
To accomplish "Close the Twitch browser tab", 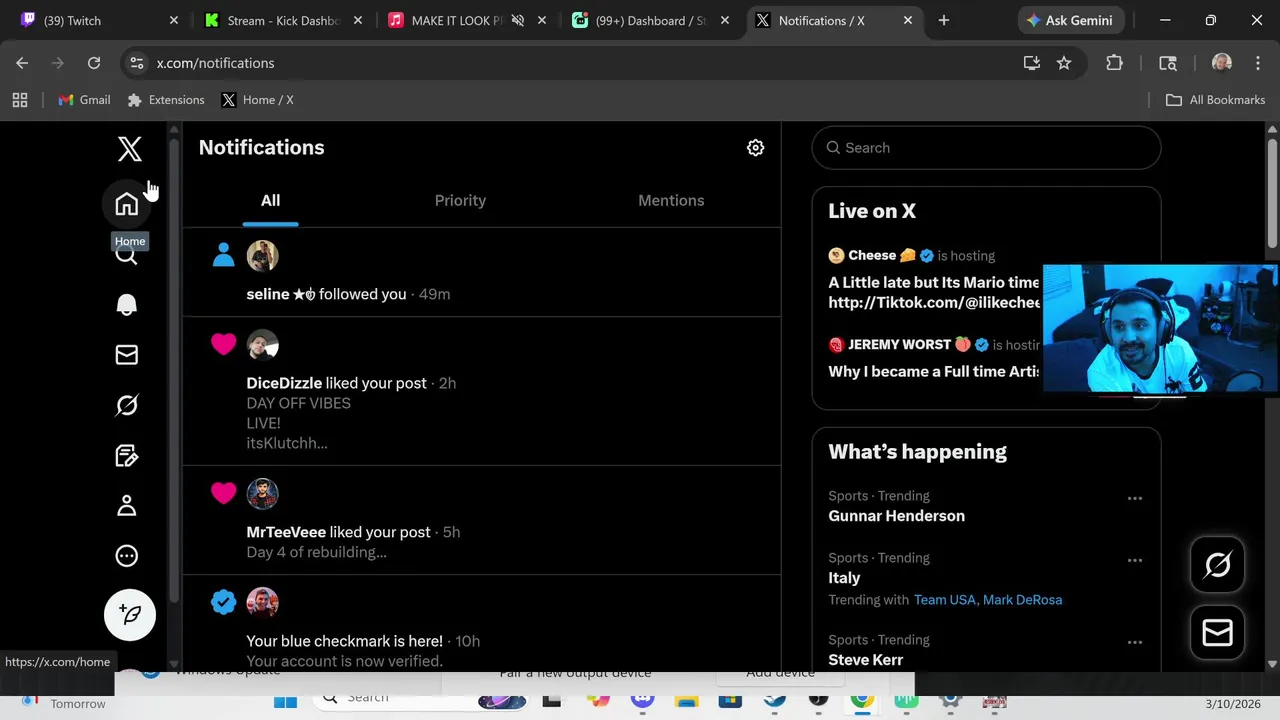I will (173, 20).
